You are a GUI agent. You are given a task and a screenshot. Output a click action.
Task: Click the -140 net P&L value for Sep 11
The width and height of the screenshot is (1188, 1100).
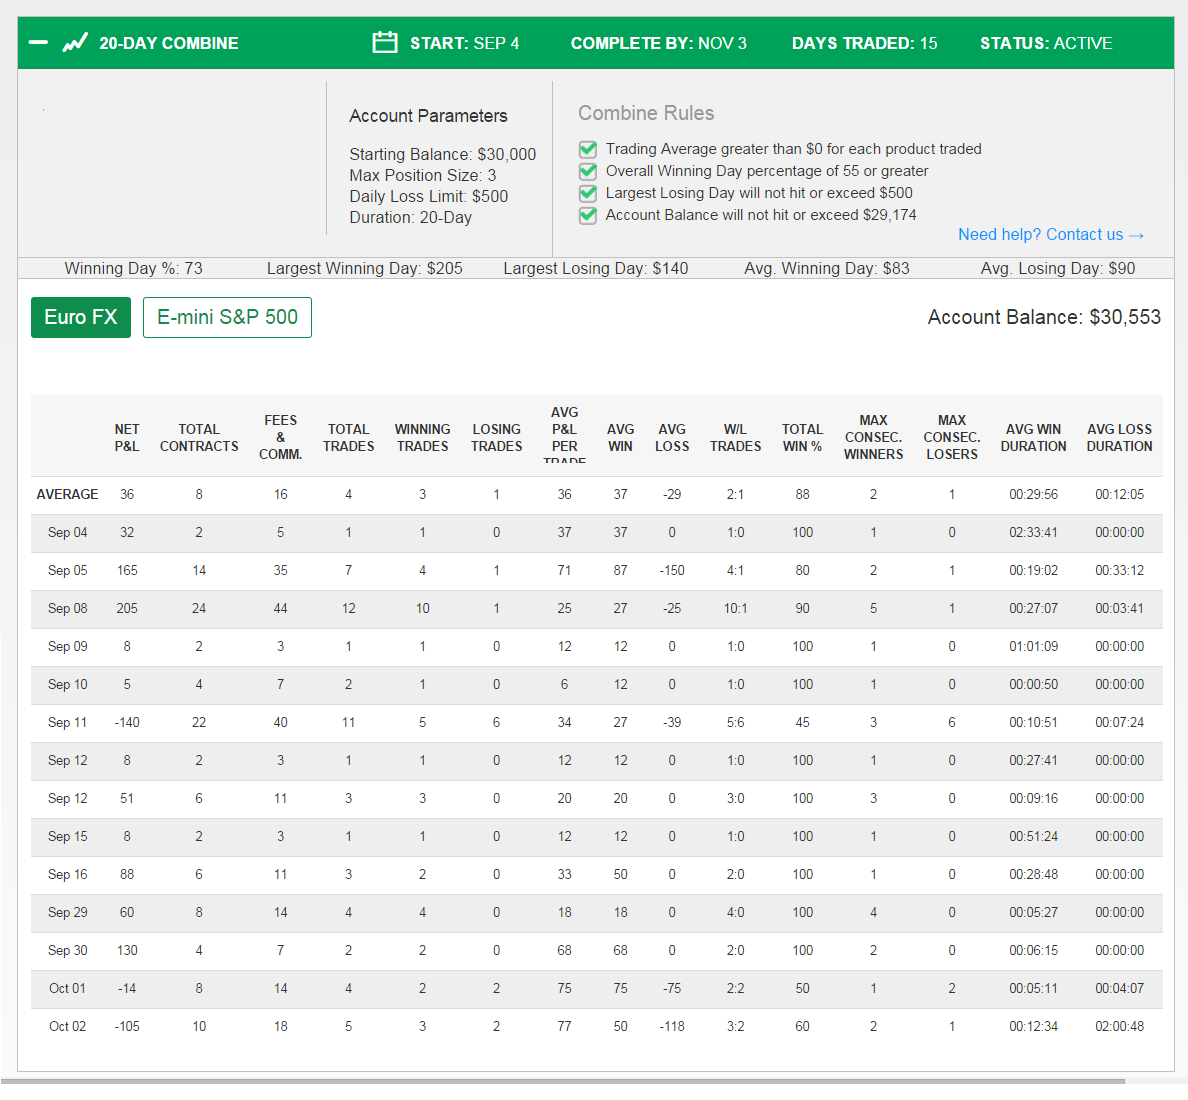point(127,722)
